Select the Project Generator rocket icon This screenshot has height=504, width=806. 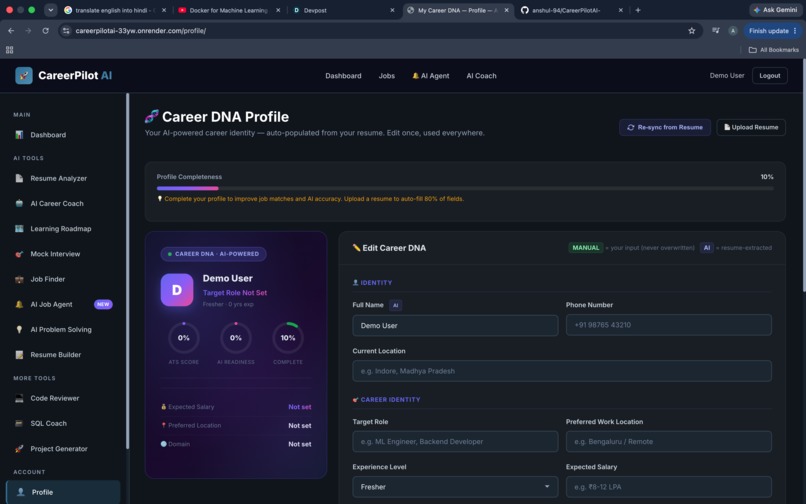19,448
